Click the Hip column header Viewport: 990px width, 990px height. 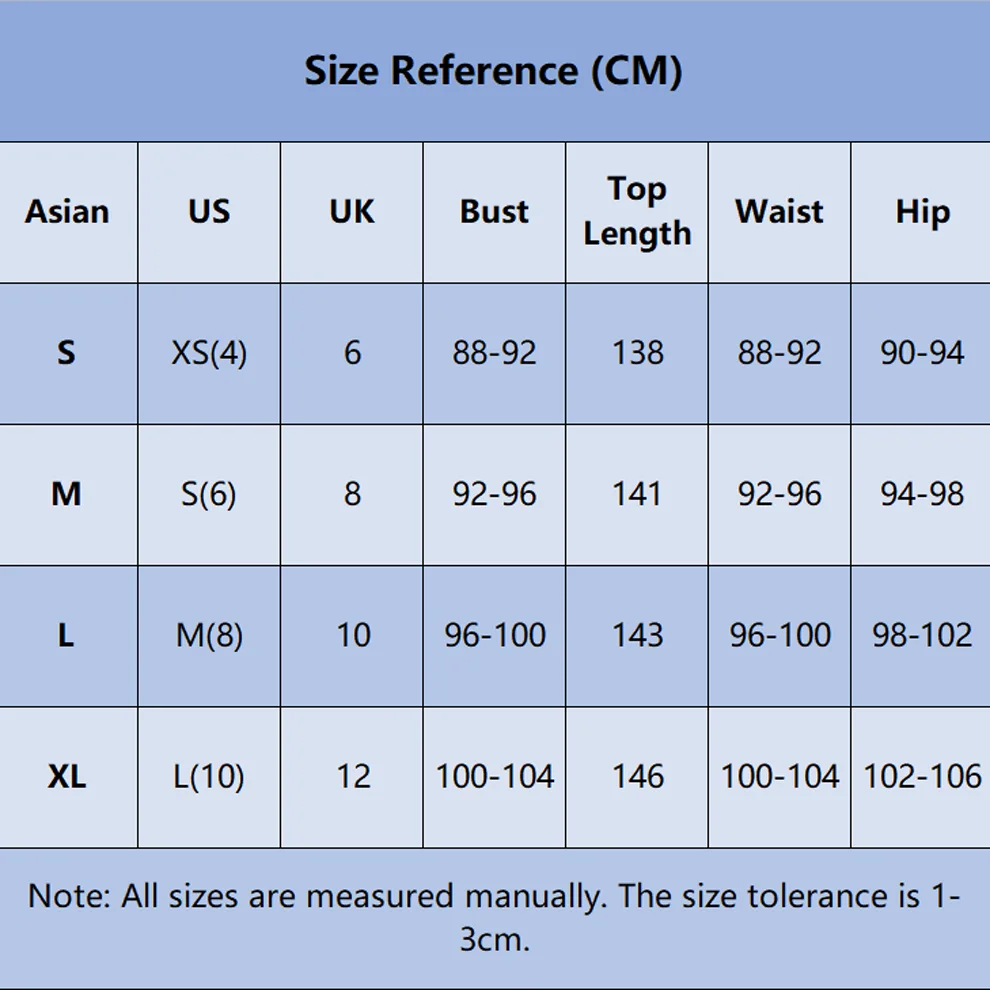coord(922,212)
